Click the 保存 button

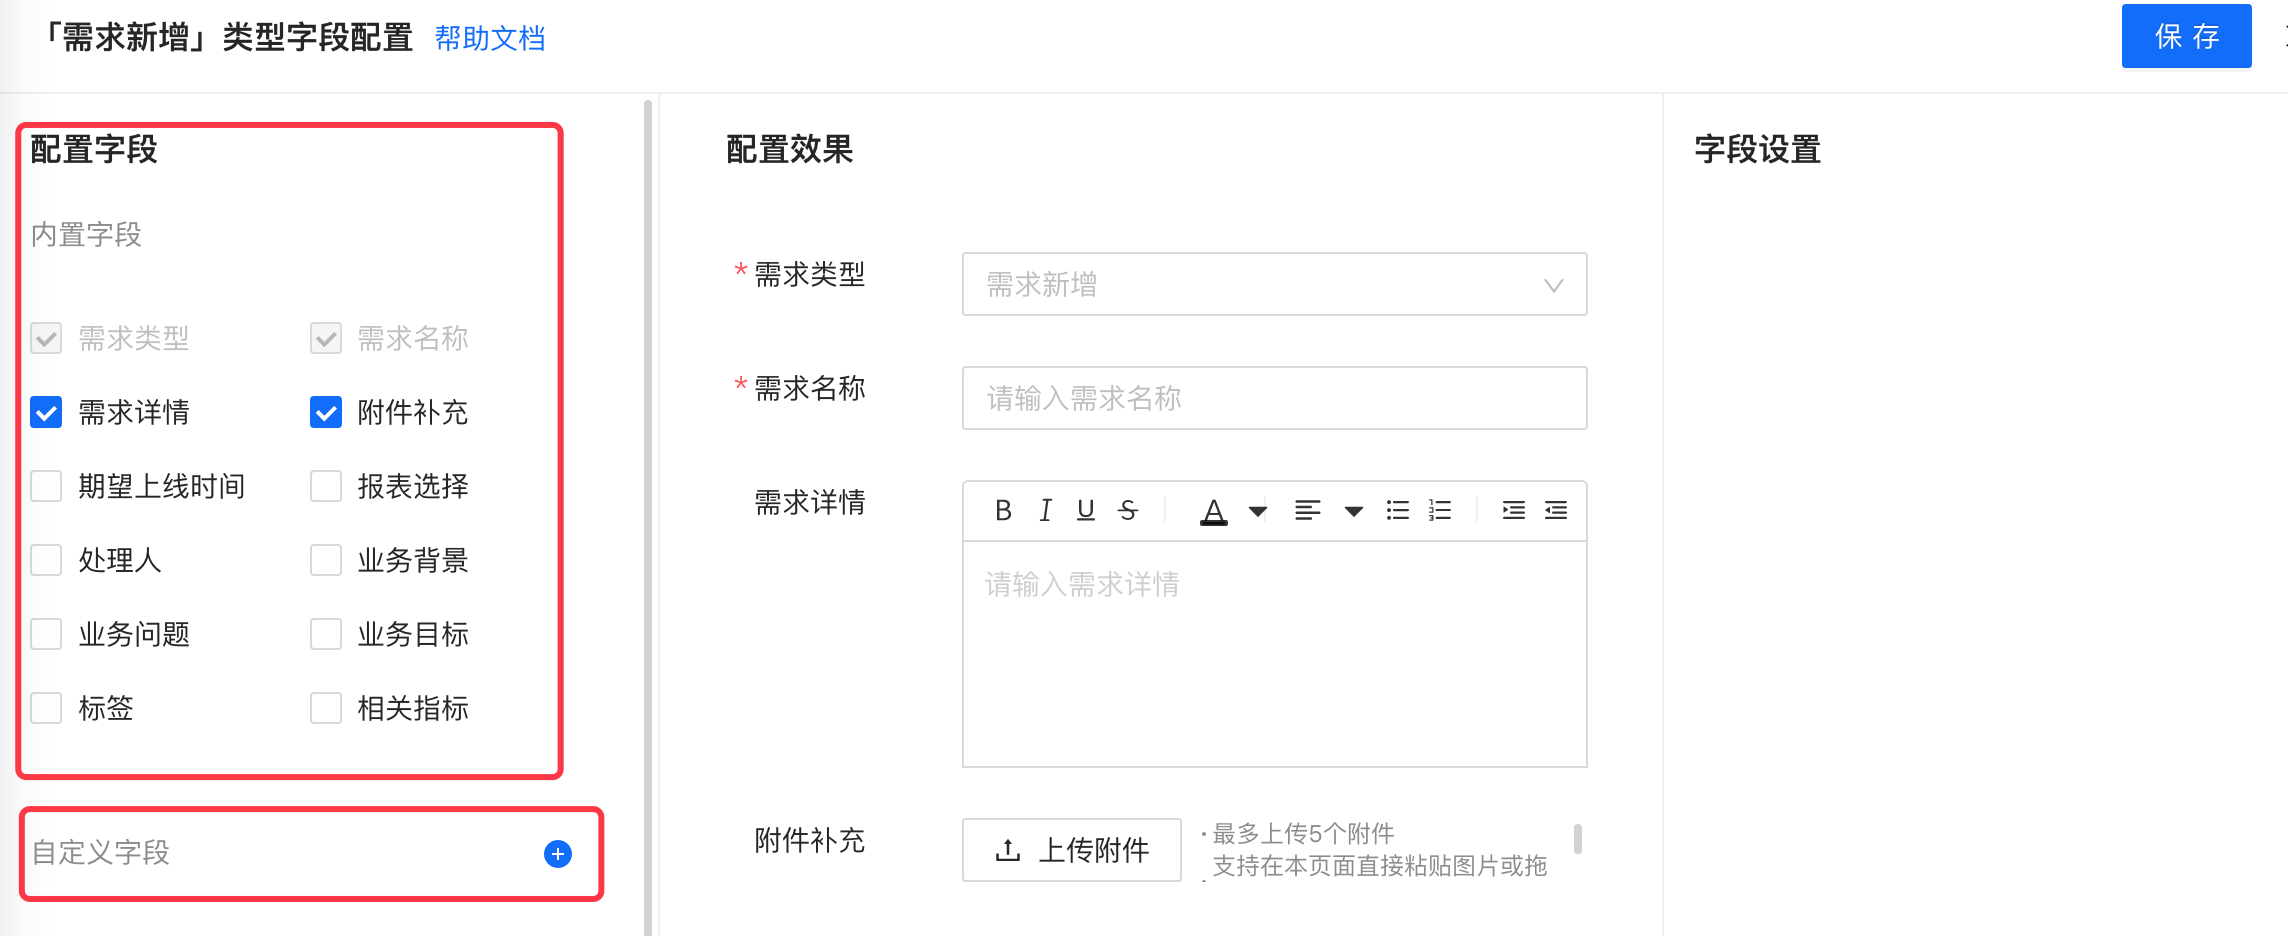[2186, 37]
